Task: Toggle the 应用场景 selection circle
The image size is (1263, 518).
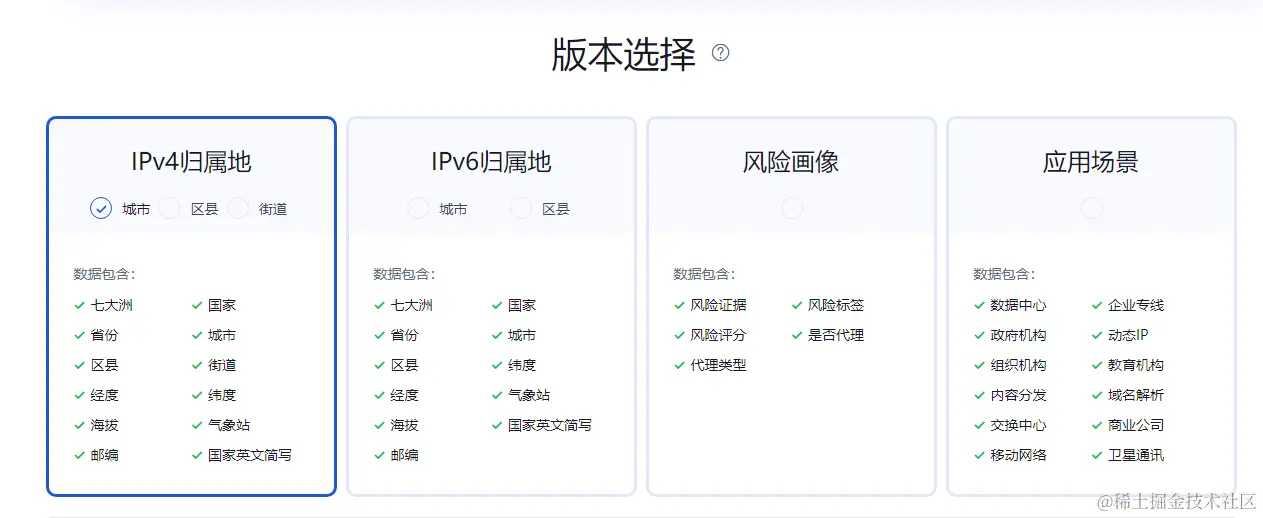Action: (1092, 208)
